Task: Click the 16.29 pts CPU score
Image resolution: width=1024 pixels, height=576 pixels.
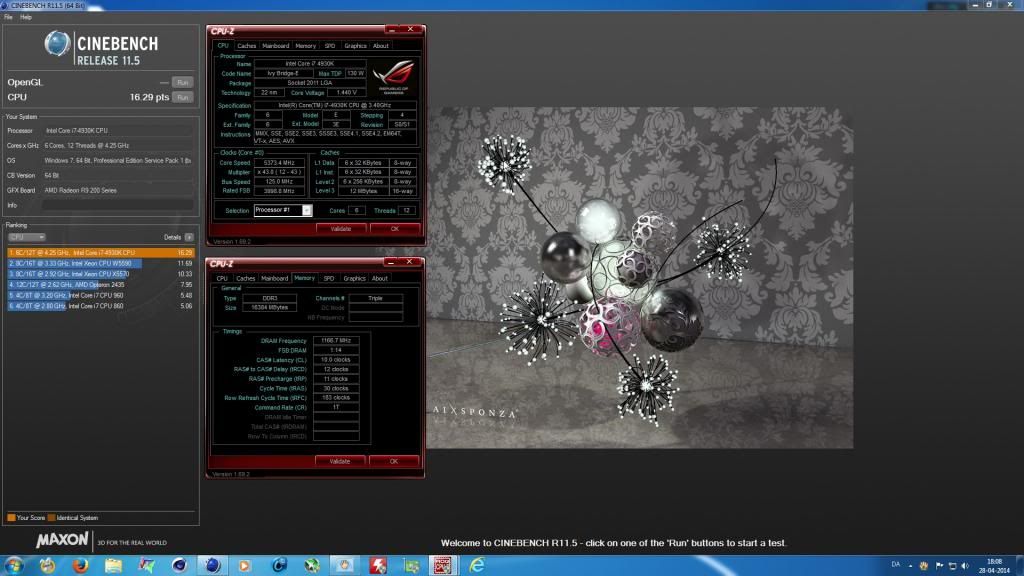Action: coord(149,97)
